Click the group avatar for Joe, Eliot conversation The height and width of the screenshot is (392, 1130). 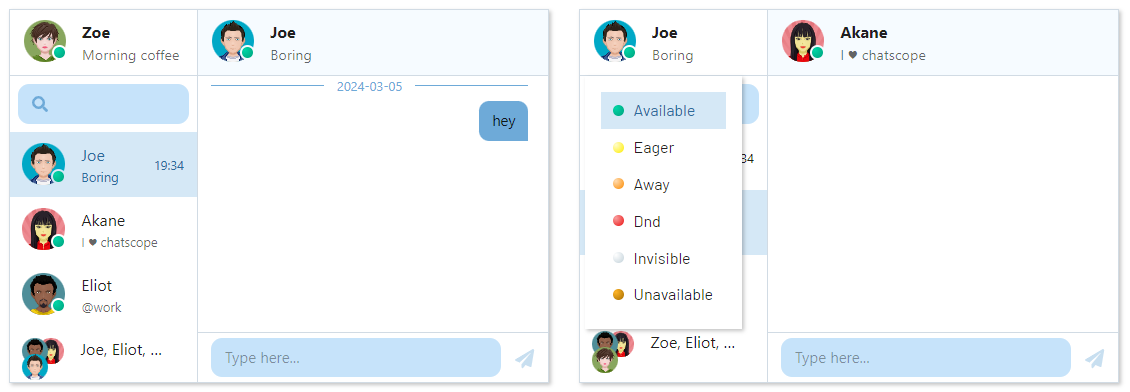[x=42, y=357]
